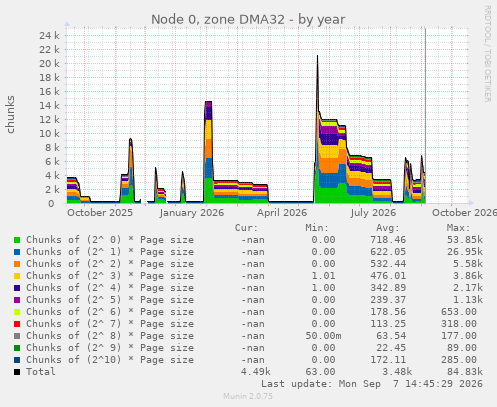This screenshot has height=407, width=497.
Task: Click the yellow swatch for 2^3 chunks
Action: click(x=17, y=276)
